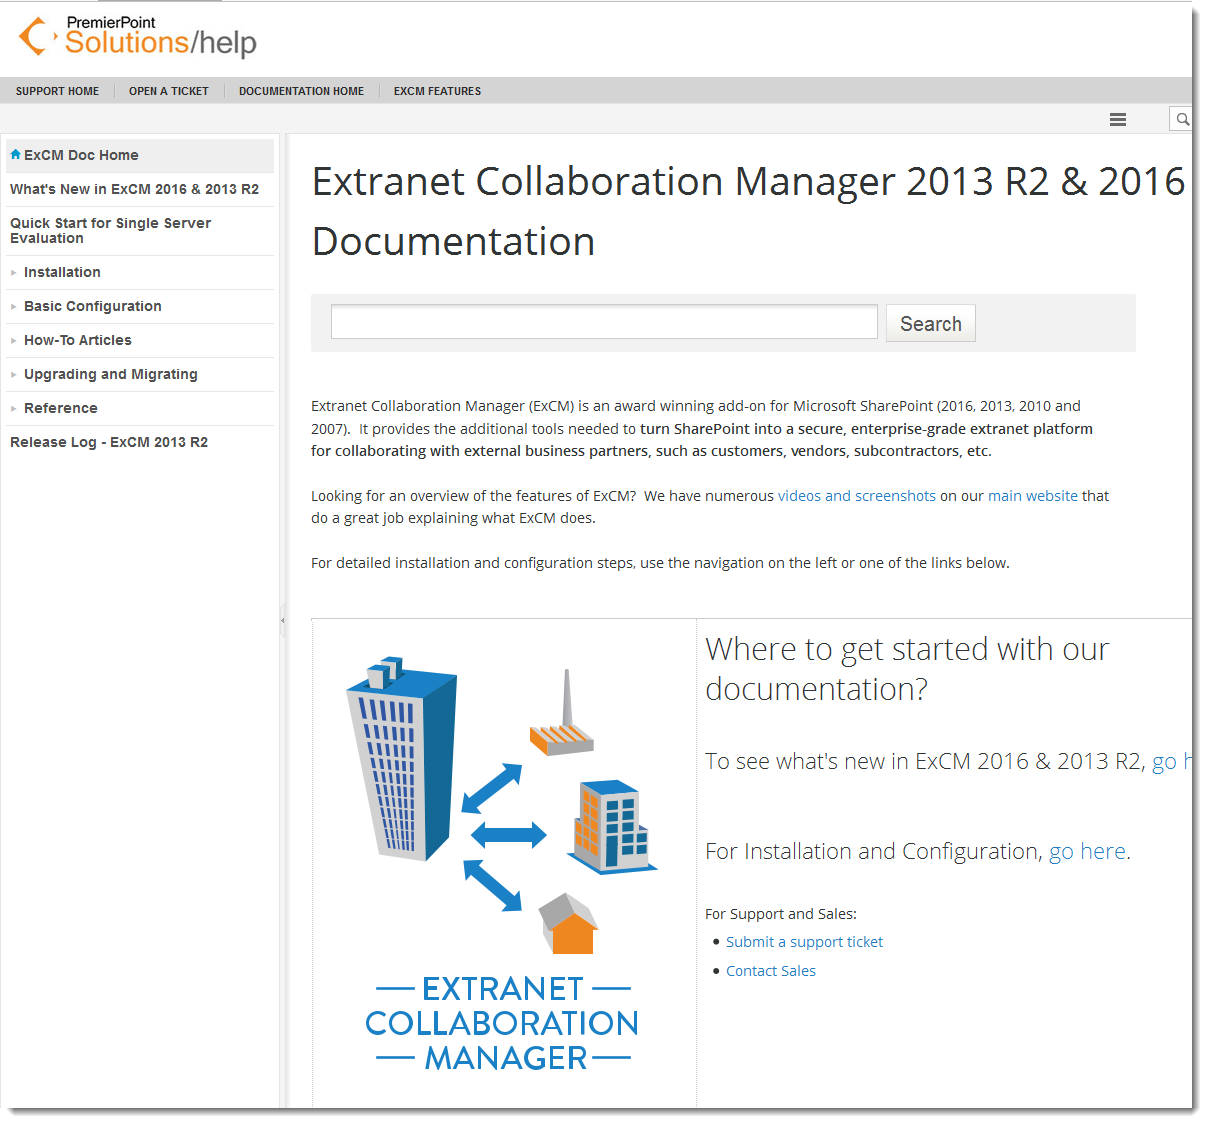Open ExCM Features menu item
Screen dimensions: 1207x1123
(x=437, y=91)
